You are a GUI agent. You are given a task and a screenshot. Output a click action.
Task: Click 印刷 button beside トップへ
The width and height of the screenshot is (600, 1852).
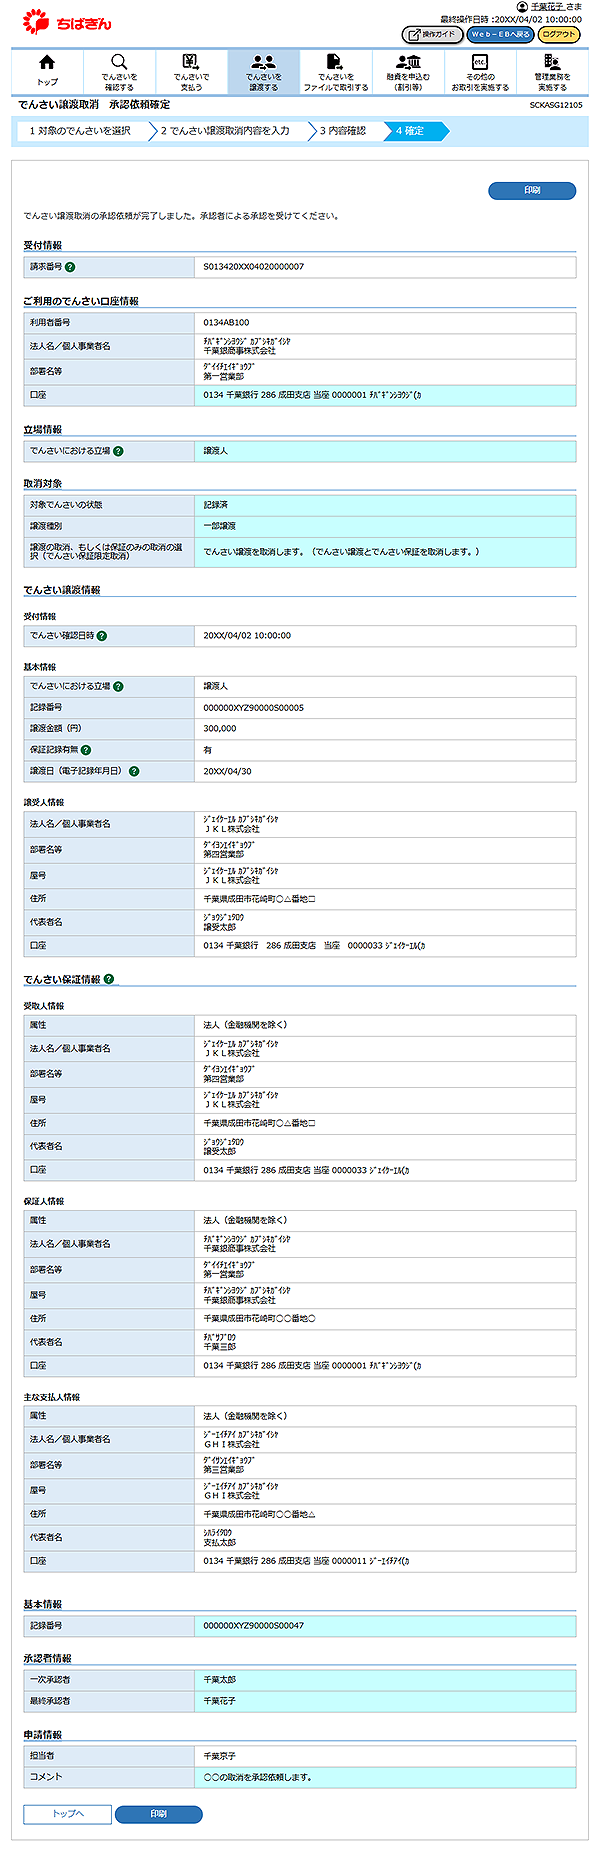[x=159, y=1814]
